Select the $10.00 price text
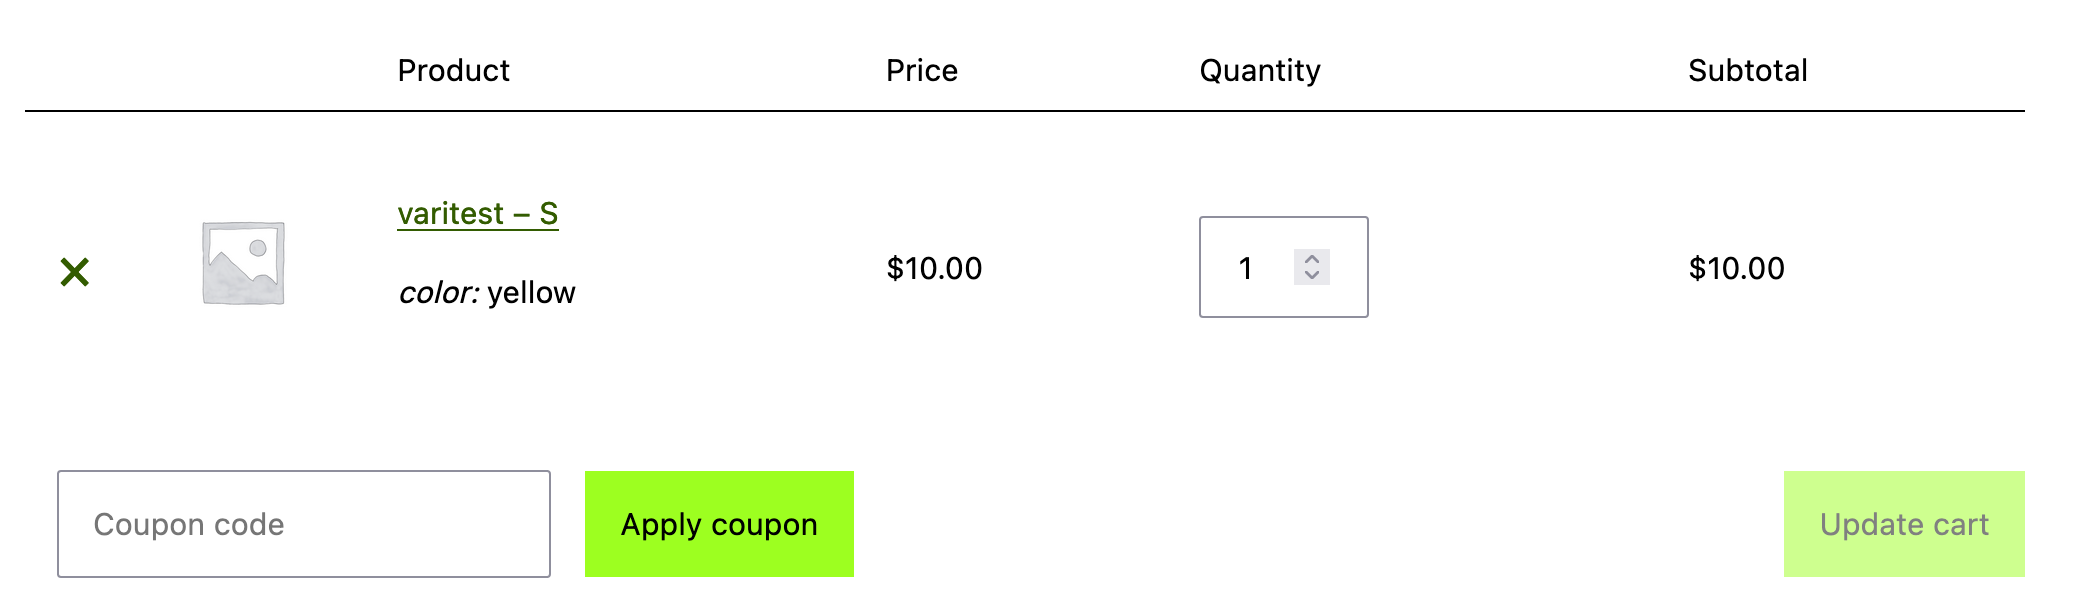Screen dimensions: 2080x610 click(933, 268)
